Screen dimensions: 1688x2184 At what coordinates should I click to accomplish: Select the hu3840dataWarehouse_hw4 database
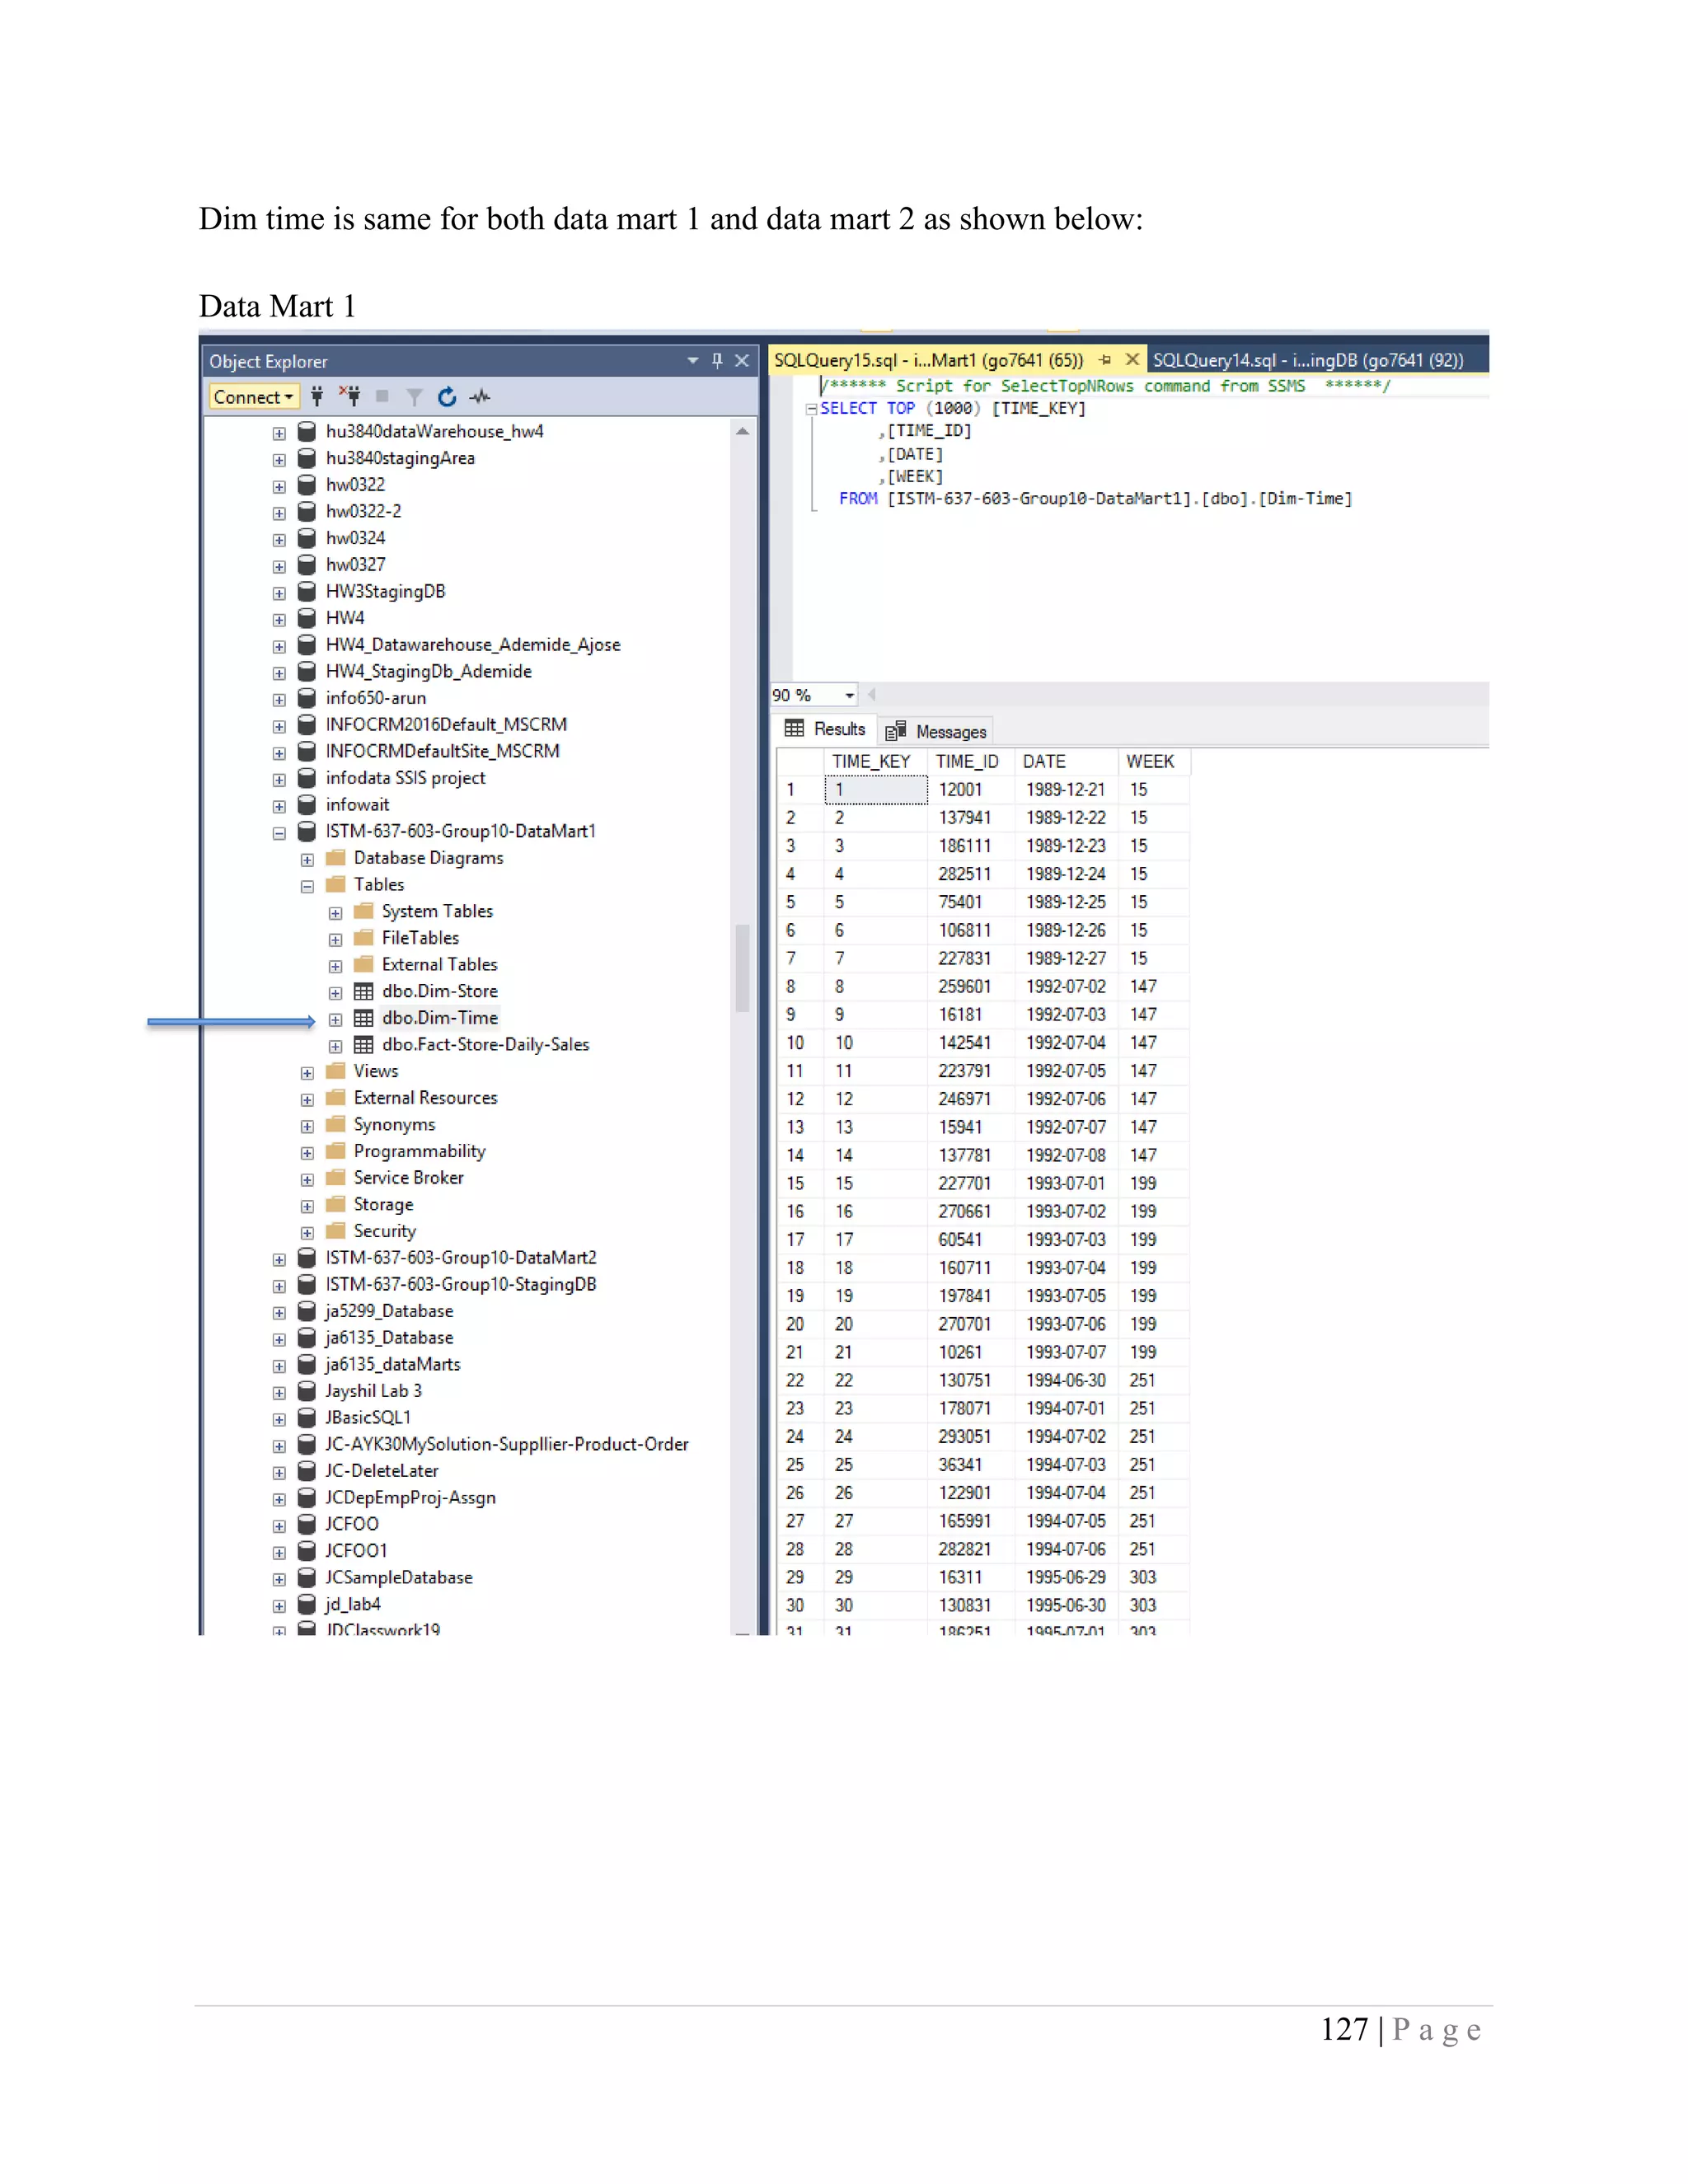(x=435, y=431)
